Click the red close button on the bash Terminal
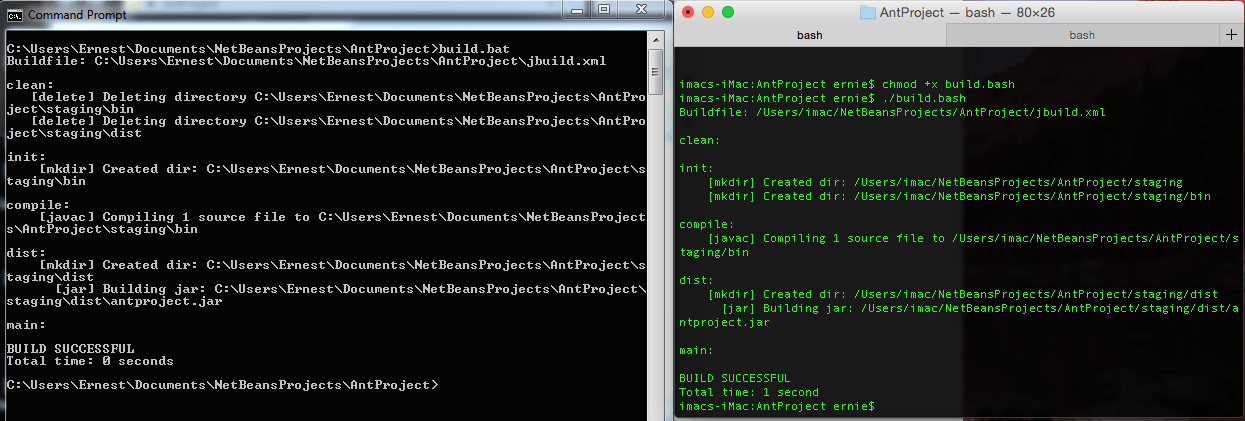Image resolution: width=1245 pixels, height=421 pixels. (x=687, y=12)
